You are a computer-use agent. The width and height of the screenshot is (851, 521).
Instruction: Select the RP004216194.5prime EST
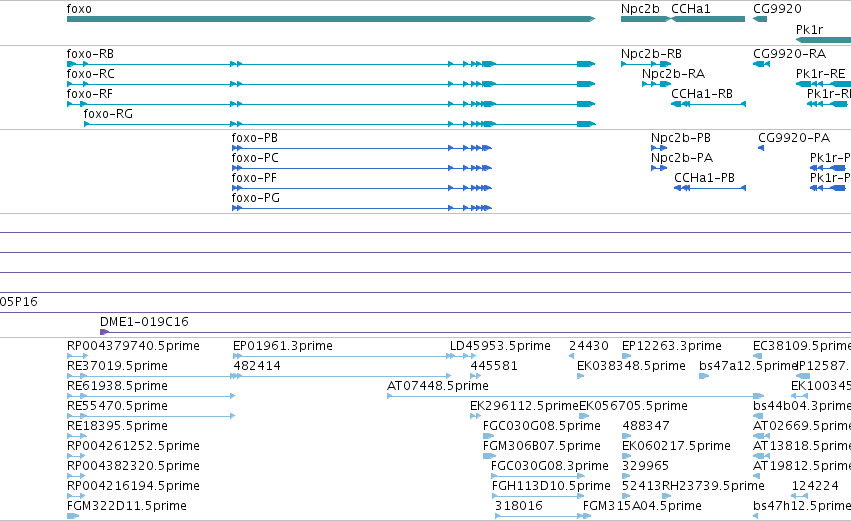(133, 486)
